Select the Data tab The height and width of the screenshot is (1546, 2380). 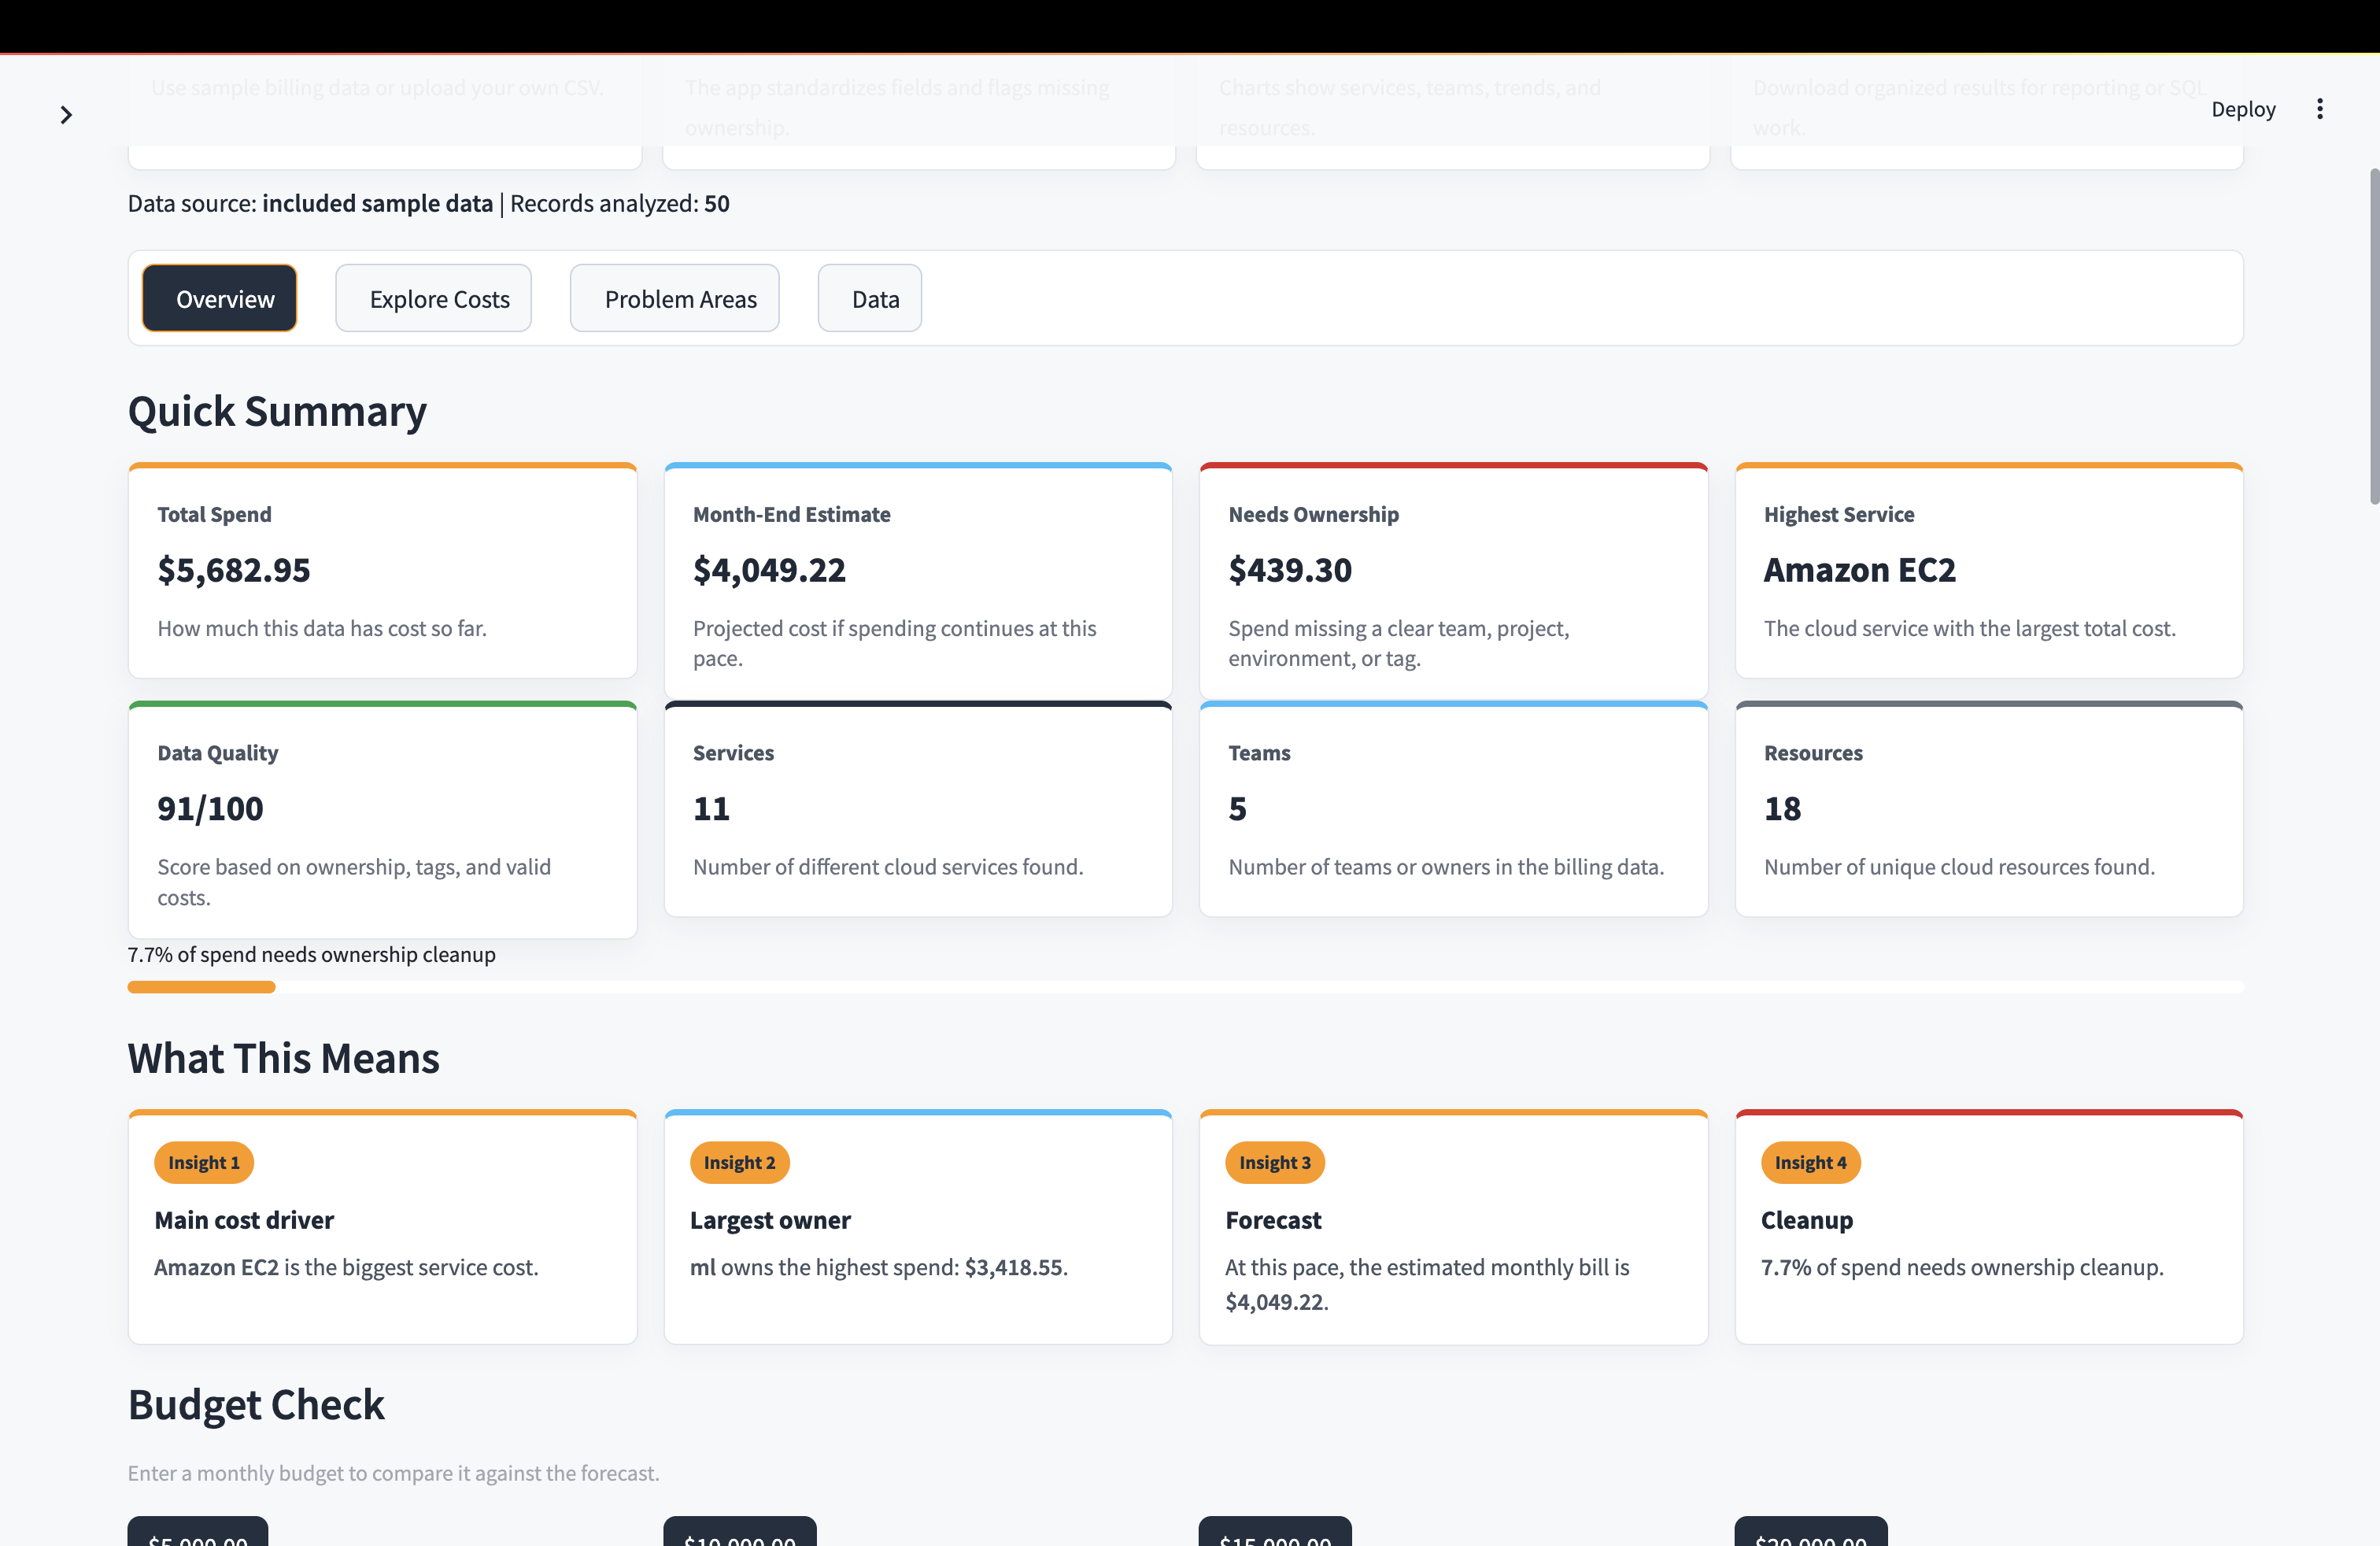(870, 298)
